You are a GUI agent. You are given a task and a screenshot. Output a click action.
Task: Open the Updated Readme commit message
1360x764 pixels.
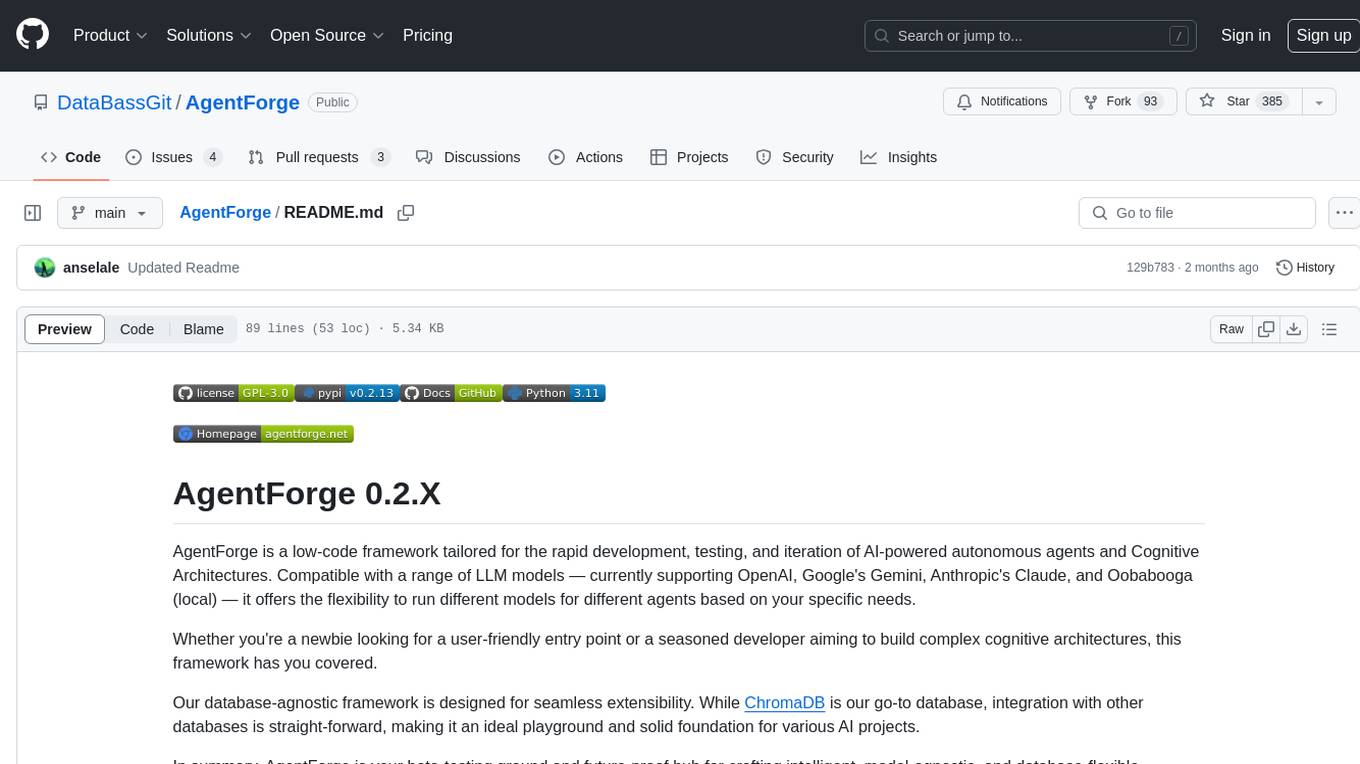[x=184, y=268]
